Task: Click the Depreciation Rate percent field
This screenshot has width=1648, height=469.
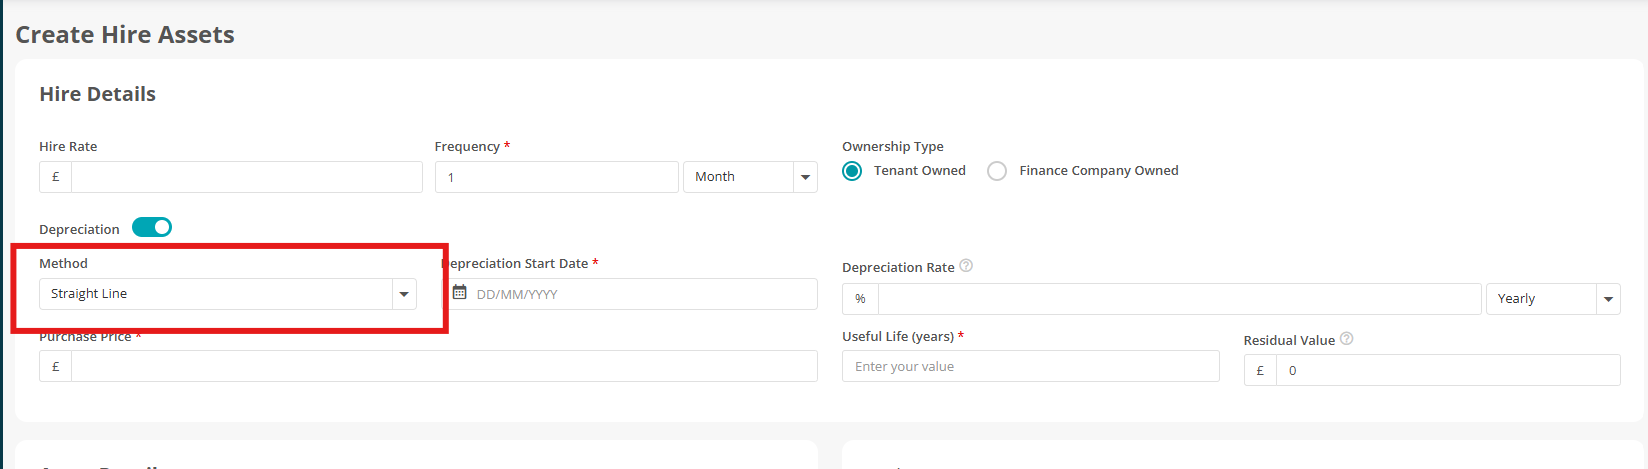Action: [1179, 299]
